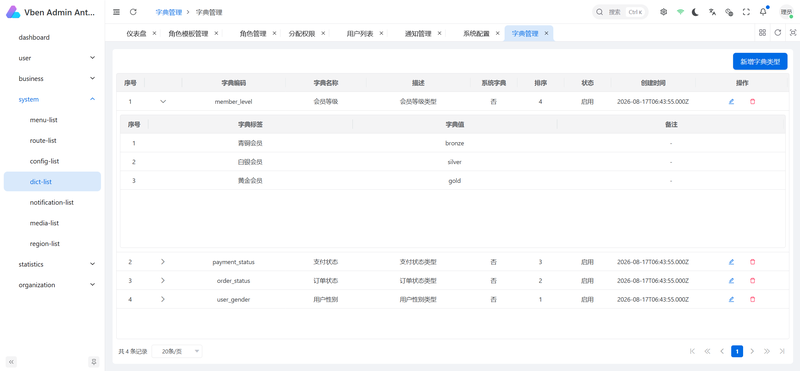Delete the order_status dictionary row
Screen dimensions: 800x371
(752, 281)
